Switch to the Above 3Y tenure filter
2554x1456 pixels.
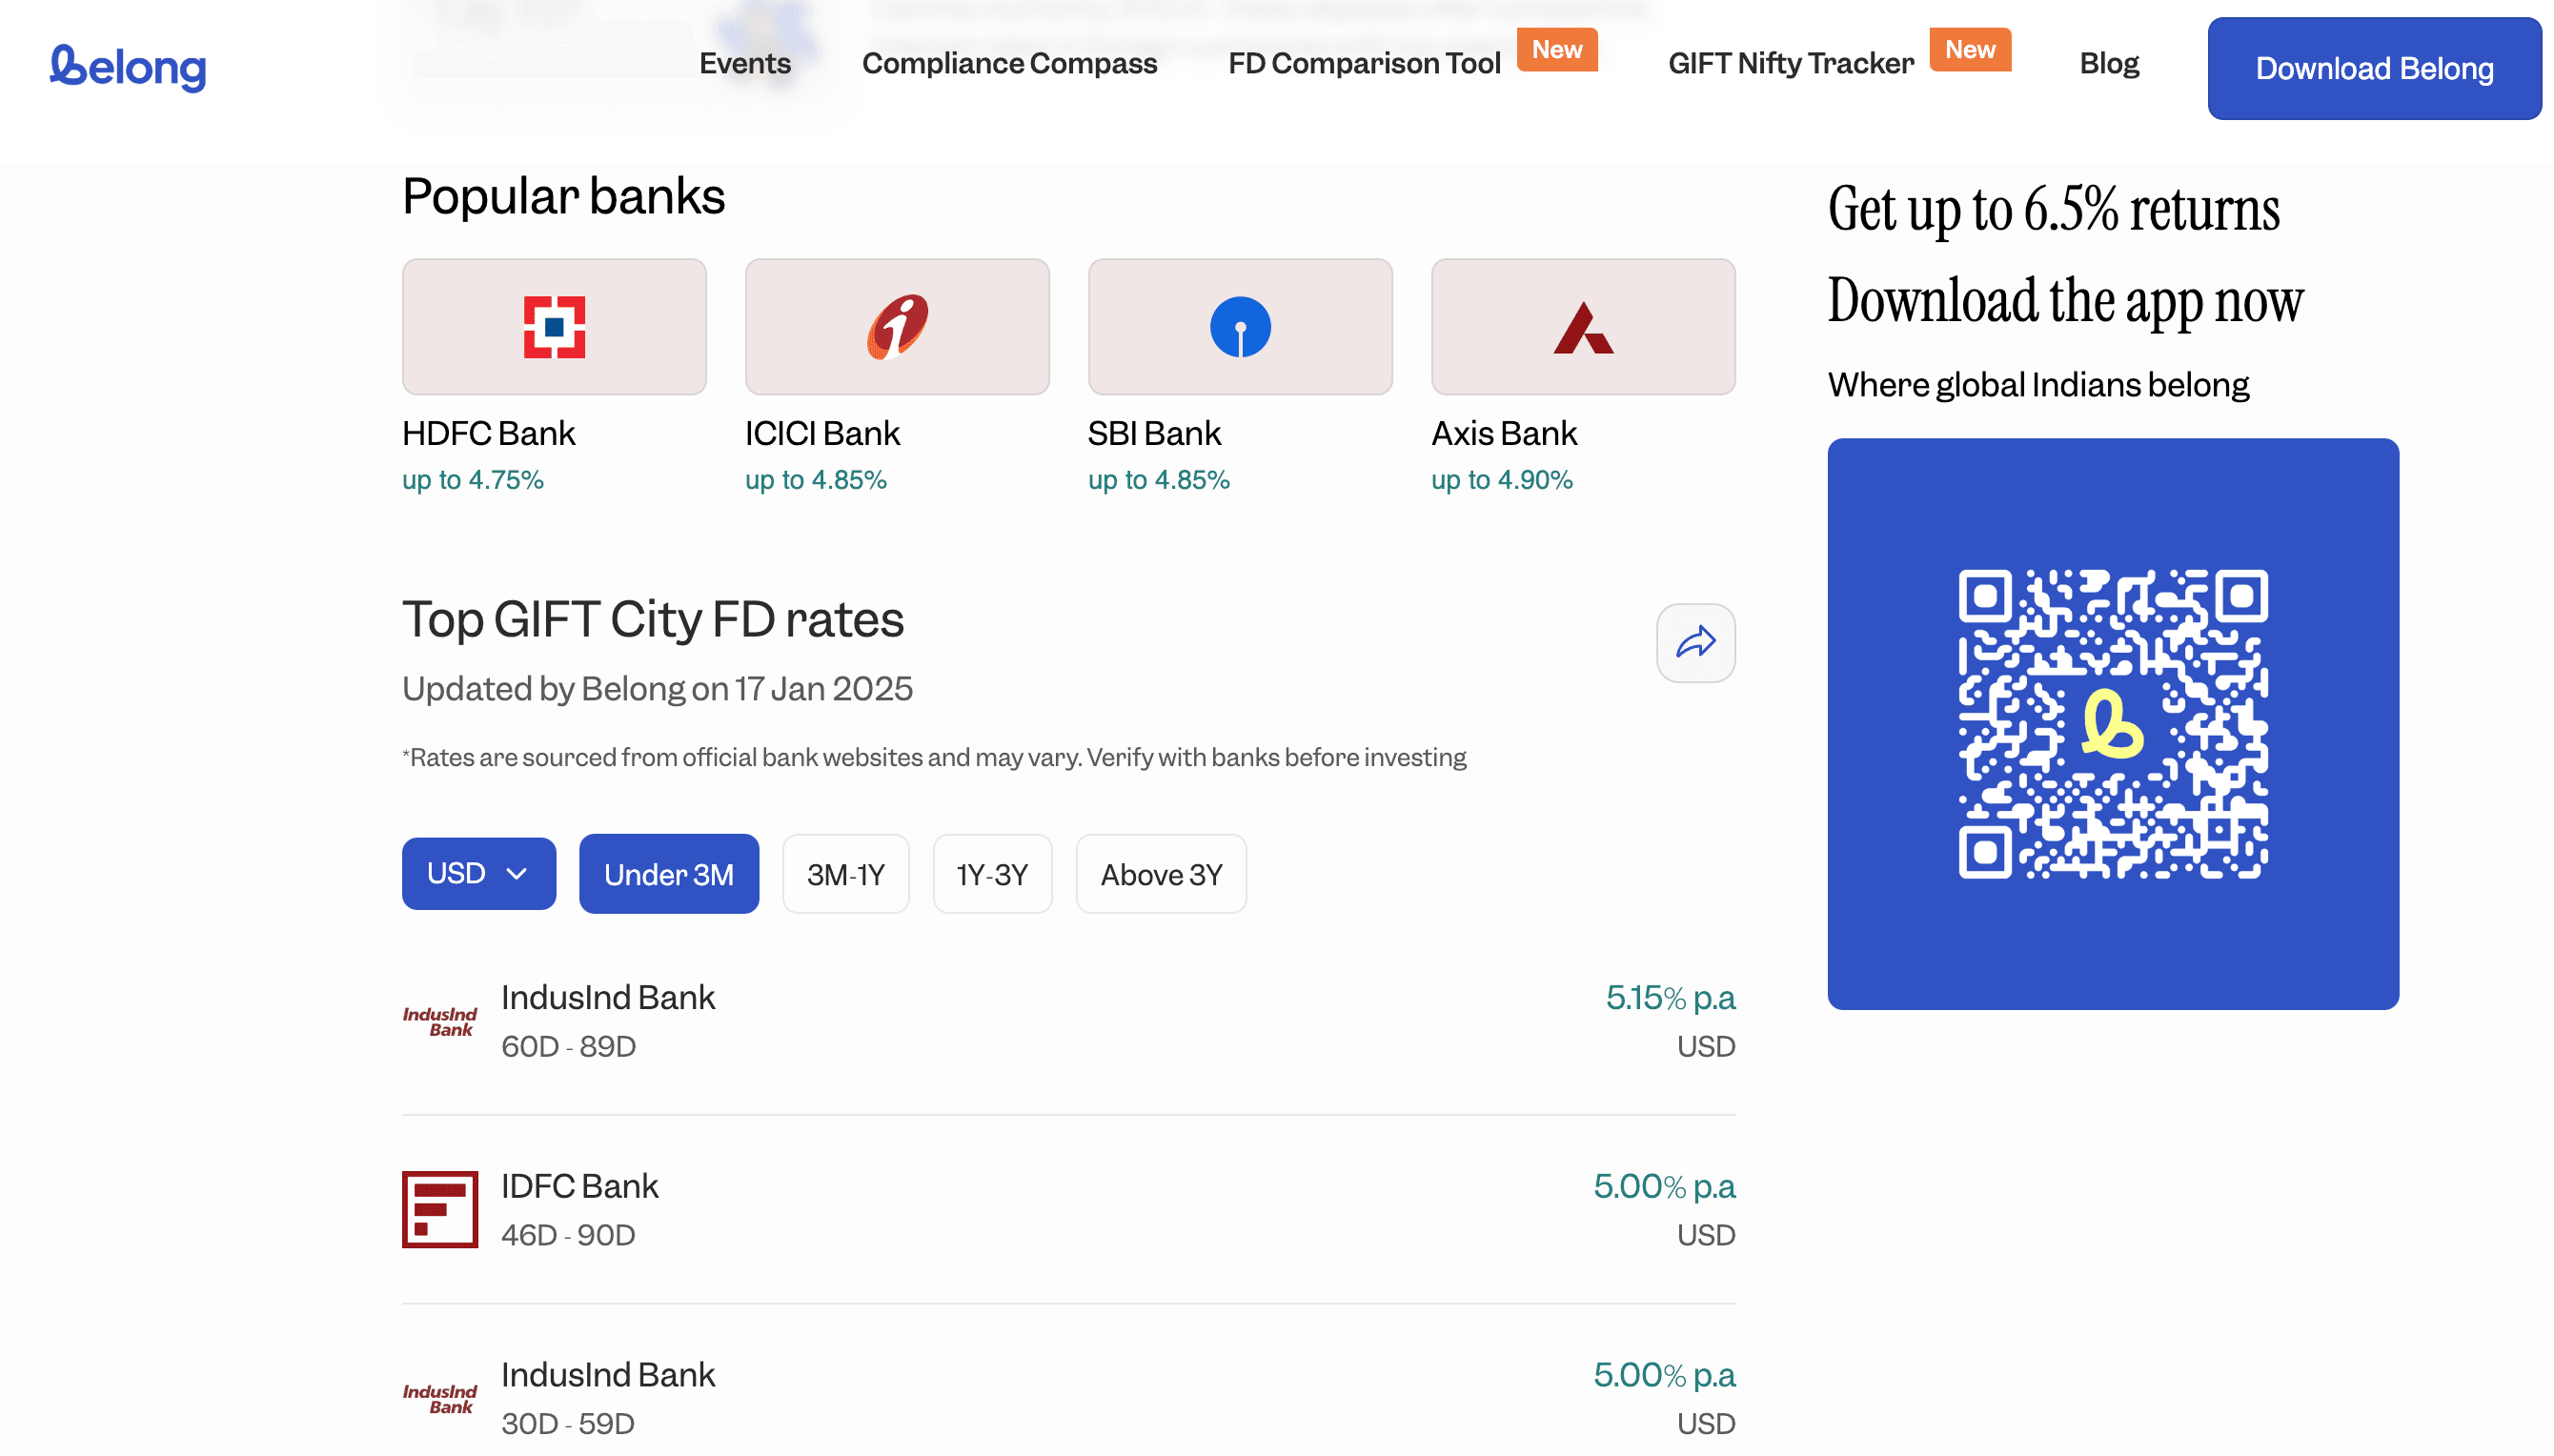click(x=1160, y=873)
